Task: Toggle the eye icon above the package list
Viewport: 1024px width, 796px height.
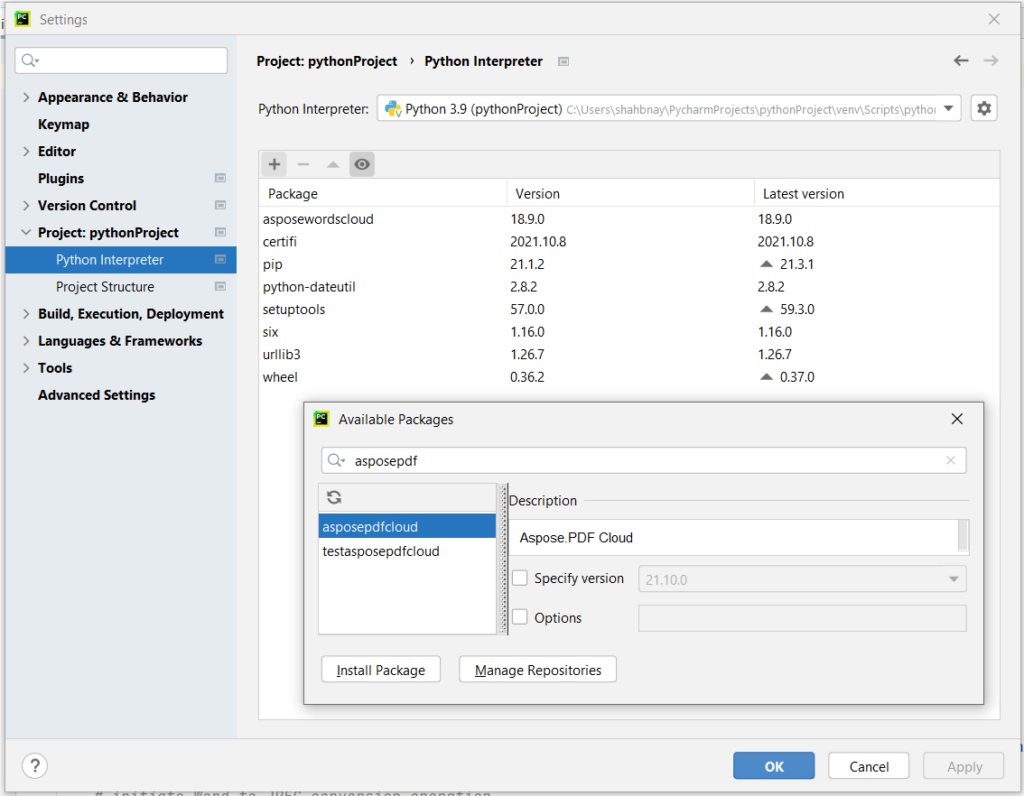Action: tap(362, 164)
